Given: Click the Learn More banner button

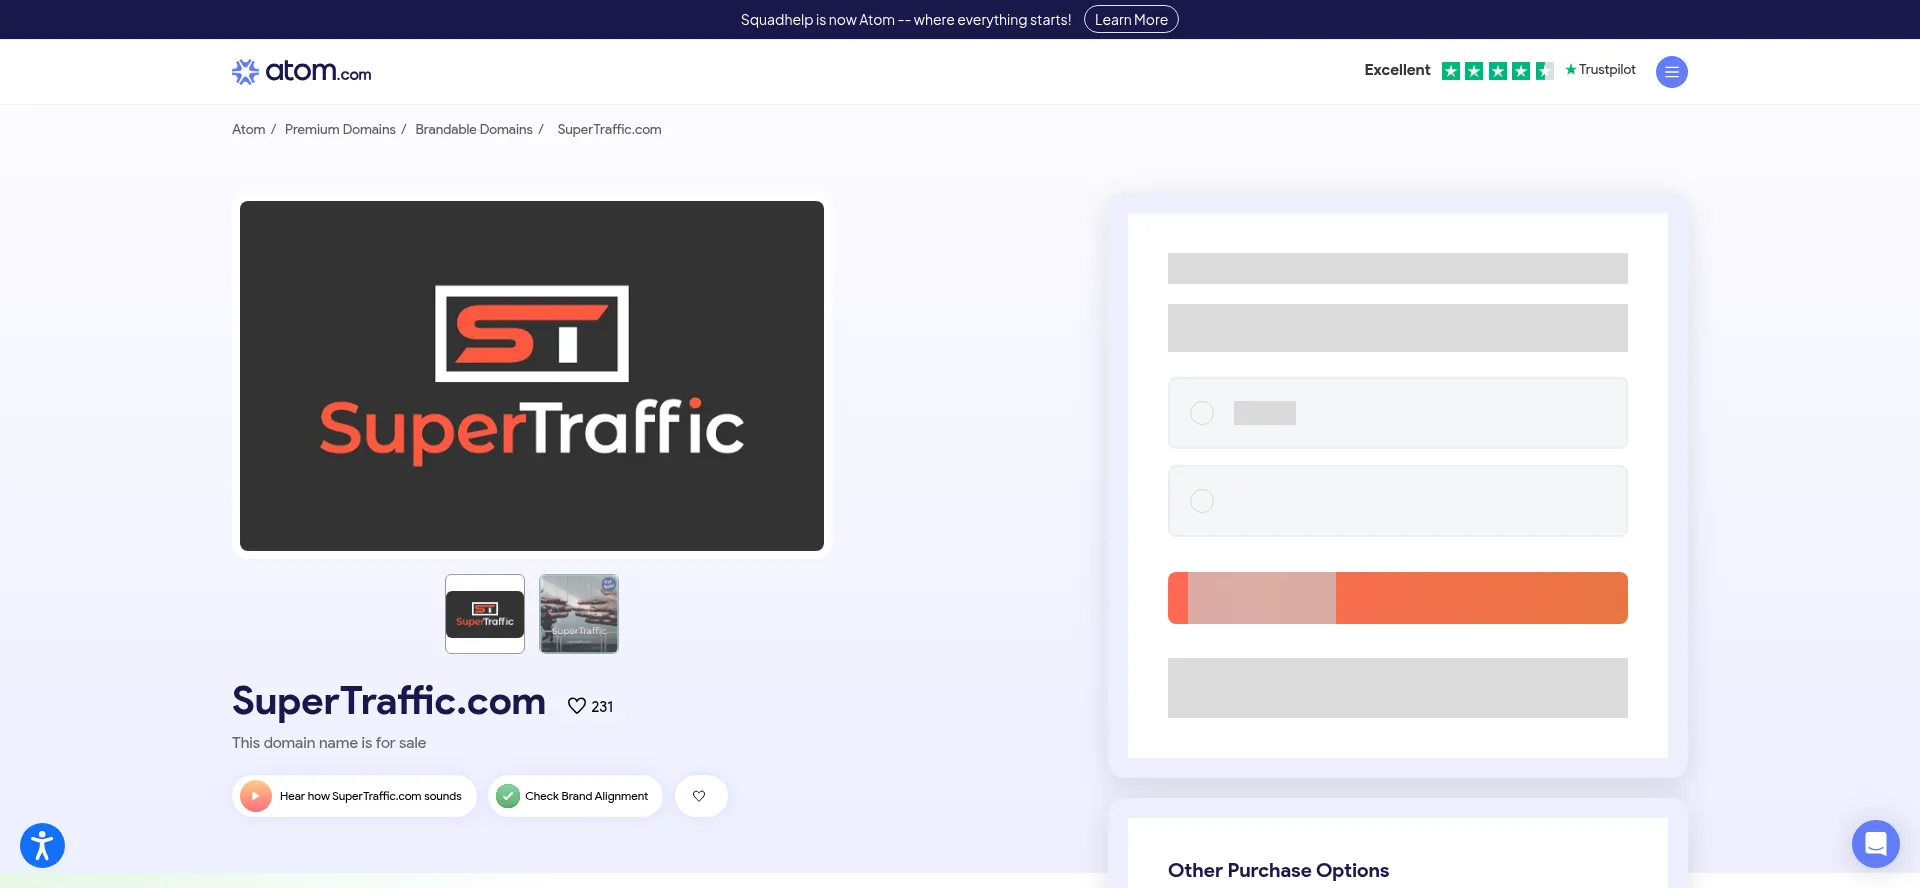Looking at the screenshot, I should (x=1131, y=19).
